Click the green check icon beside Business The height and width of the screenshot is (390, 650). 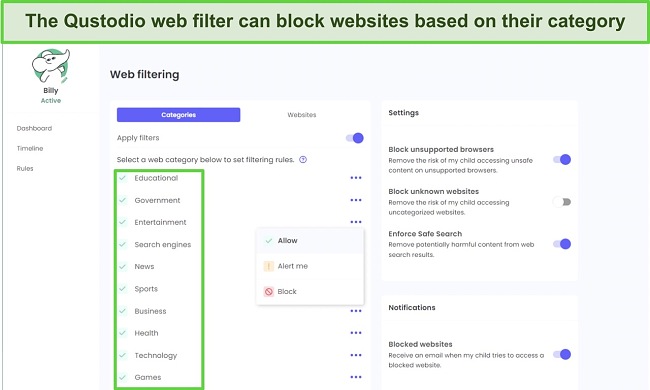[x=123, y=311]
